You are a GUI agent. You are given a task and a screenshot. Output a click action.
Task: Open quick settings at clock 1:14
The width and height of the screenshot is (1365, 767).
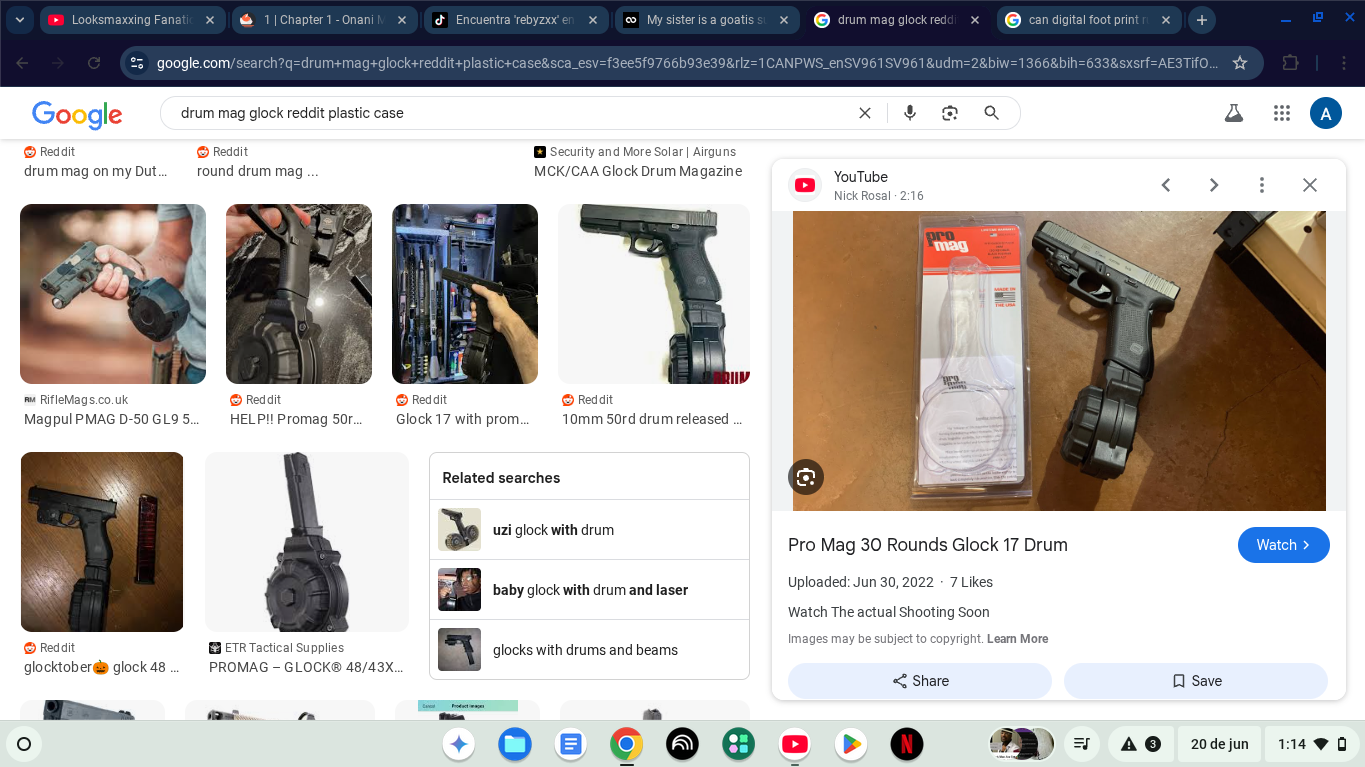pyautogui.click(x=1313, y=744)
